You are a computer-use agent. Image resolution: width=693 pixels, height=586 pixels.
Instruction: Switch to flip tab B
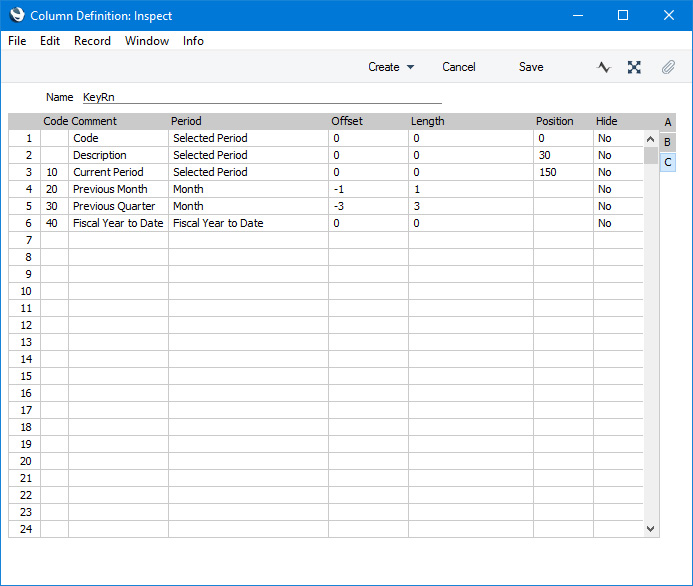pos(668,142)
